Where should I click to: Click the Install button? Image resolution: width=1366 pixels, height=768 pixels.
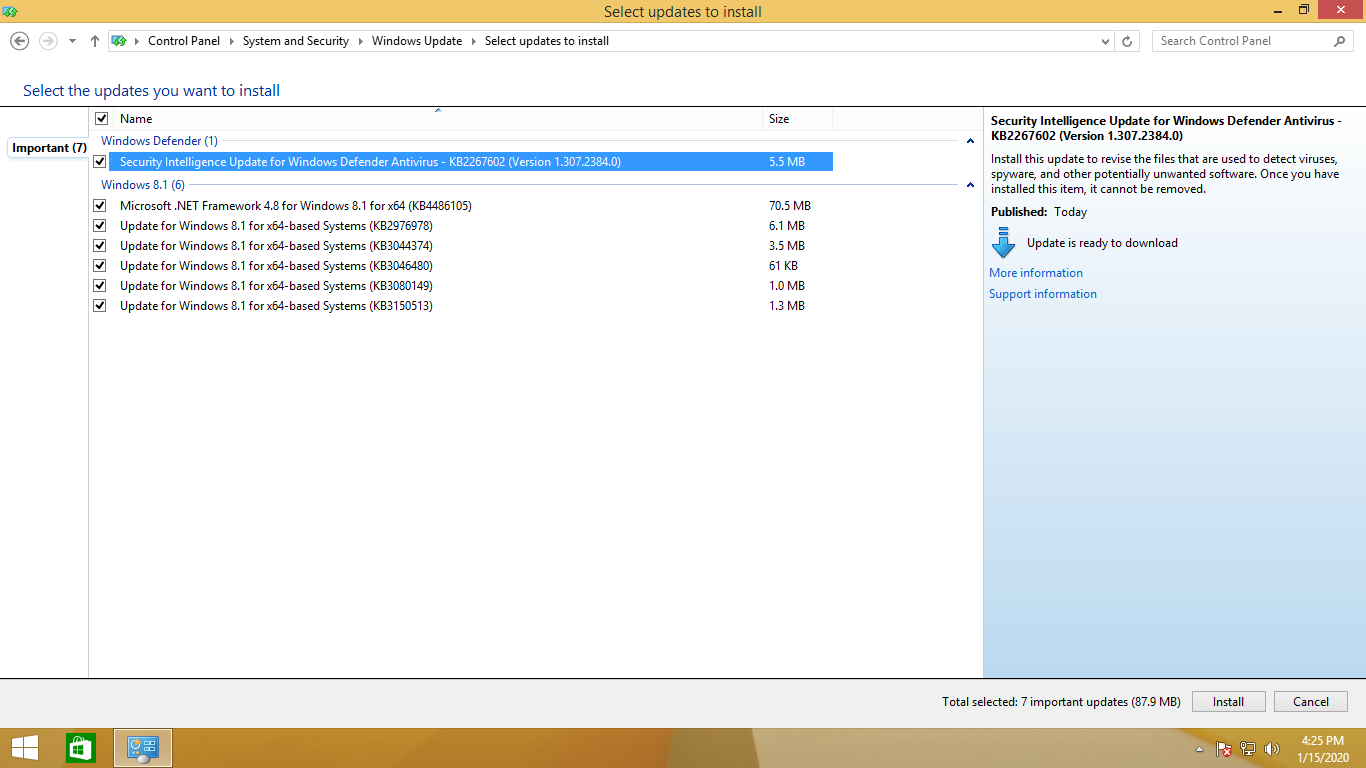[1228, 702]
